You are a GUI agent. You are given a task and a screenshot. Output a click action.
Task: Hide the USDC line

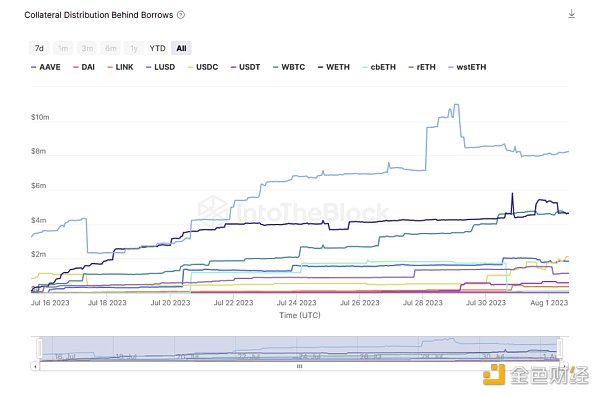click(203, 67)
